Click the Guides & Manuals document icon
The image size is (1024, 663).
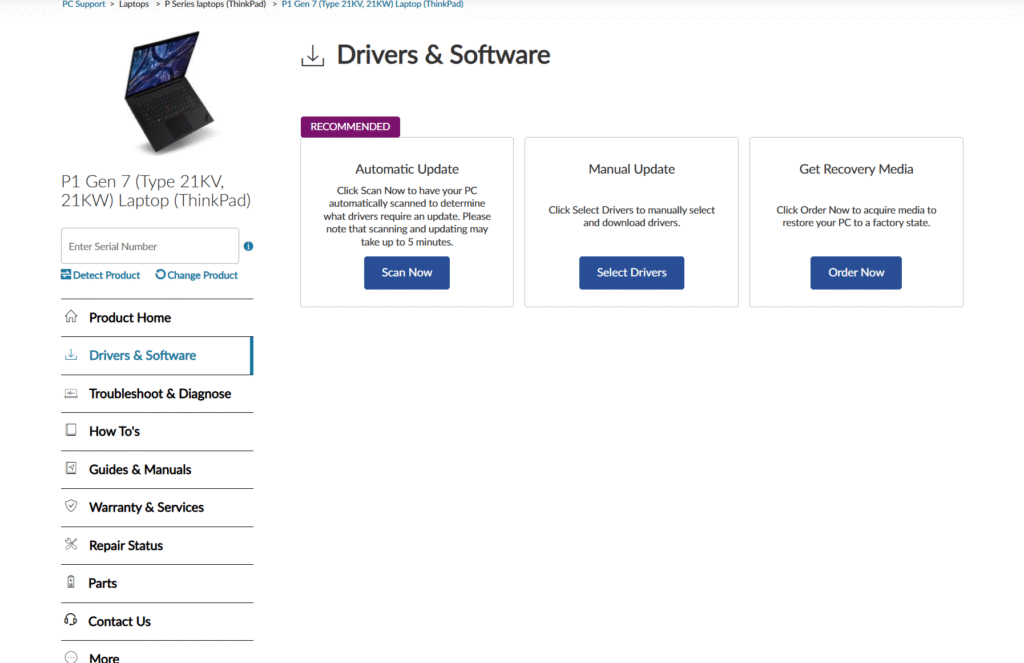click(x=71, y=469)
